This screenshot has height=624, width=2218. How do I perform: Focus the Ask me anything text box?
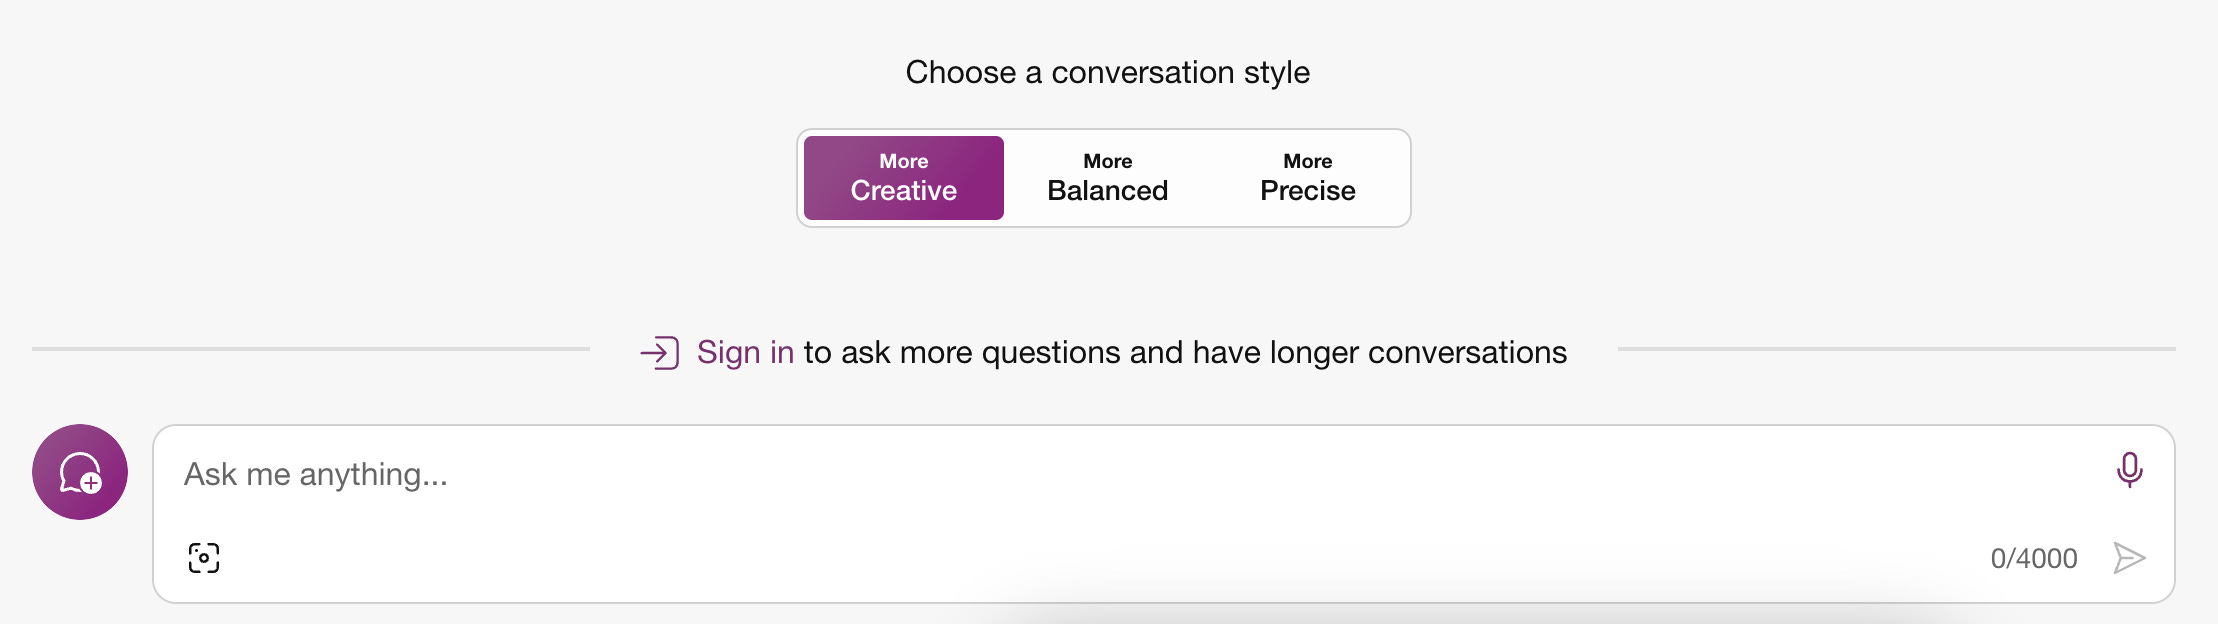(1100, 474)
